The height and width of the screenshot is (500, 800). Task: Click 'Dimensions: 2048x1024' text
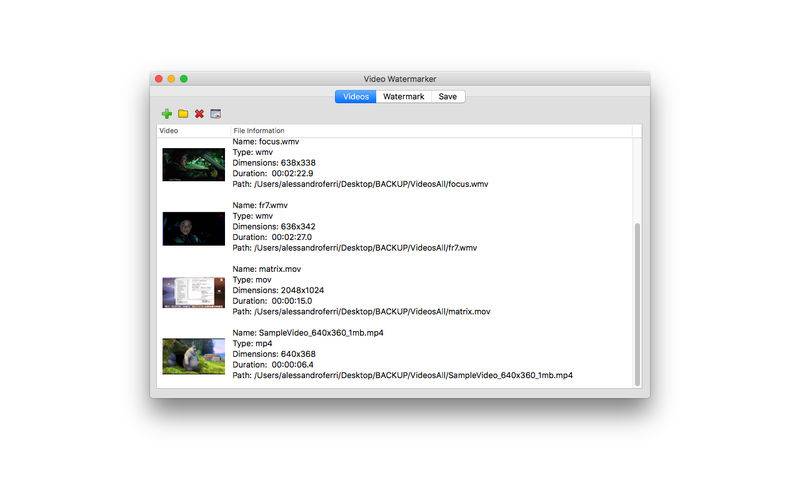tap(278, 290)
